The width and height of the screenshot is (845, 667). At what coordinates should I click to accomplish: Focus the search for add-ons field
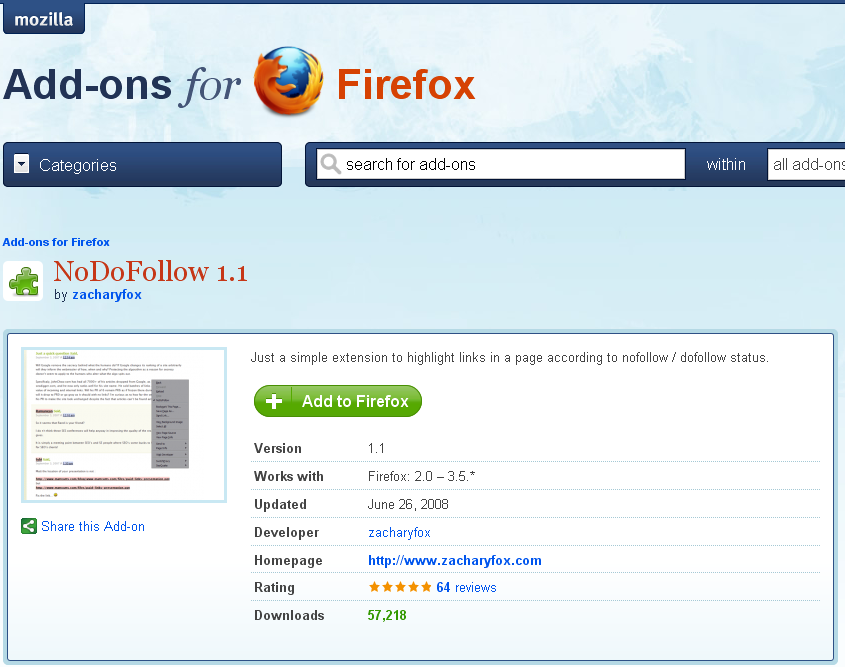[x=501, y=164]
